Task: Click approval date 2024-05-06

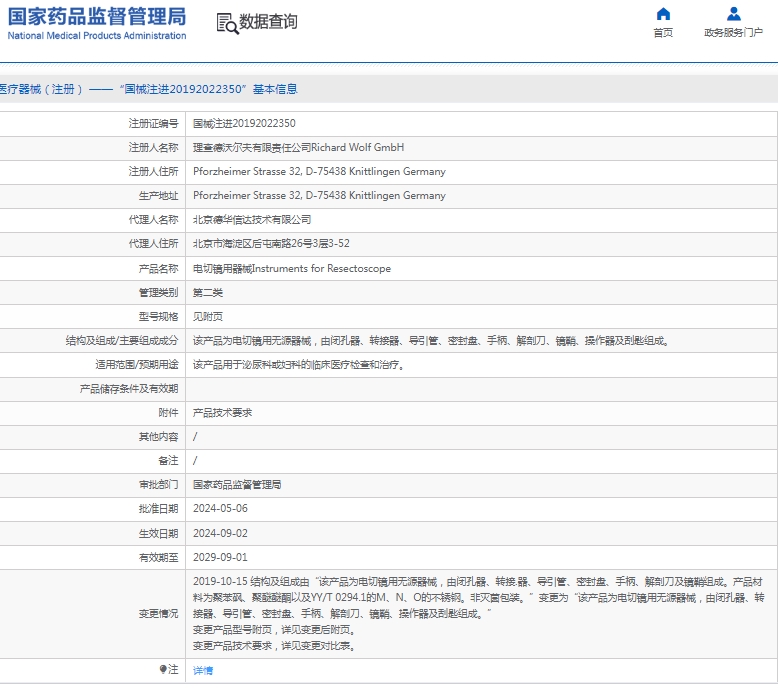Action: point(220,508)
